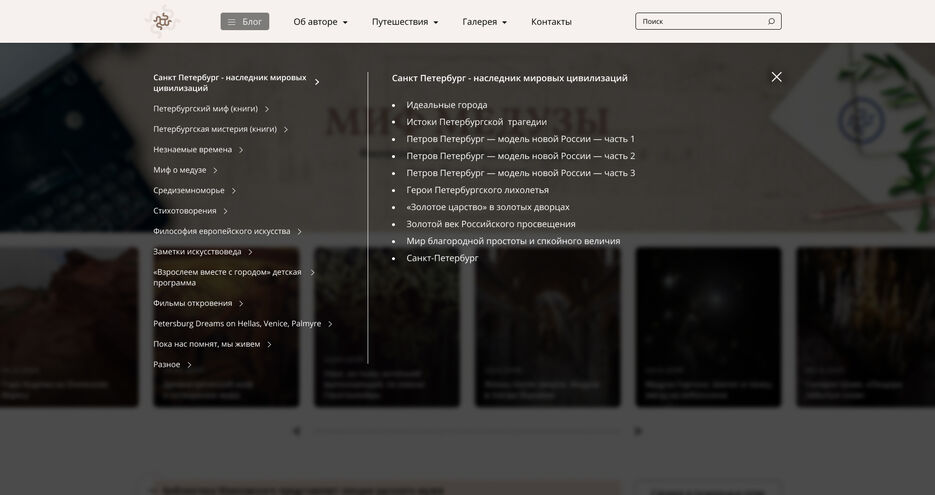Close the blog menu overlay with X
The height and width of the screenshot is (495, 935).
(776, 77)
